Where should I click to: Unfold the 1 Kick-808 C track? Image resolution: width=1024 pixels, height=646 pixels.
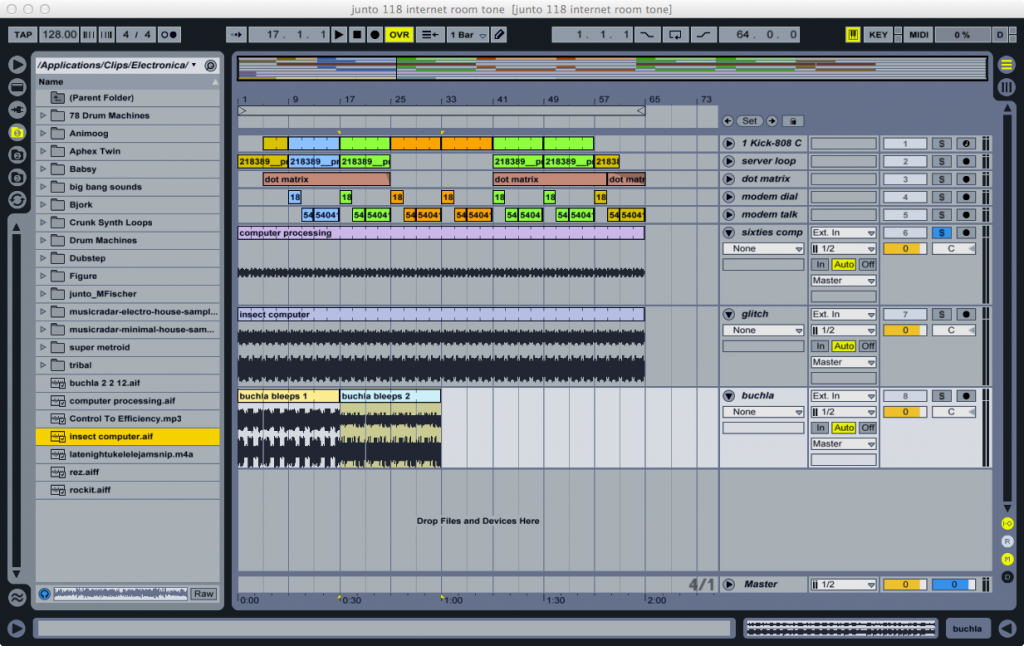coord(729,143)
